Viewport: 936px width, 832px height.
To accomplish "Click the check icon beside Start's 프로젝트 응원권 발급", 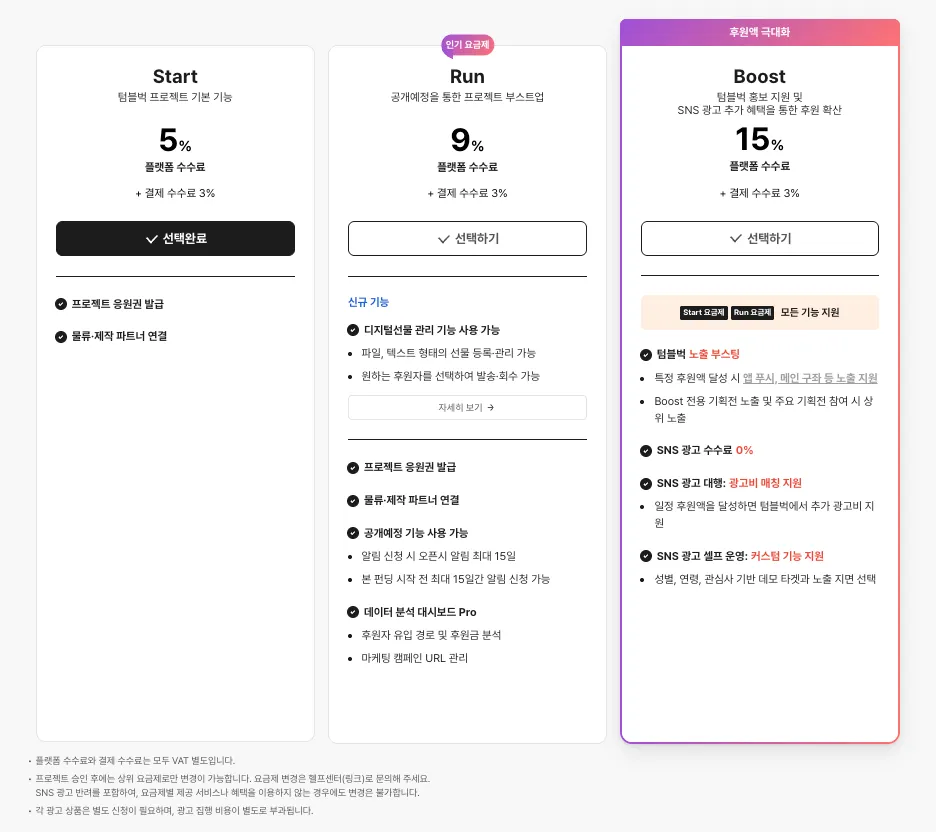I will [x=61, y=304].
